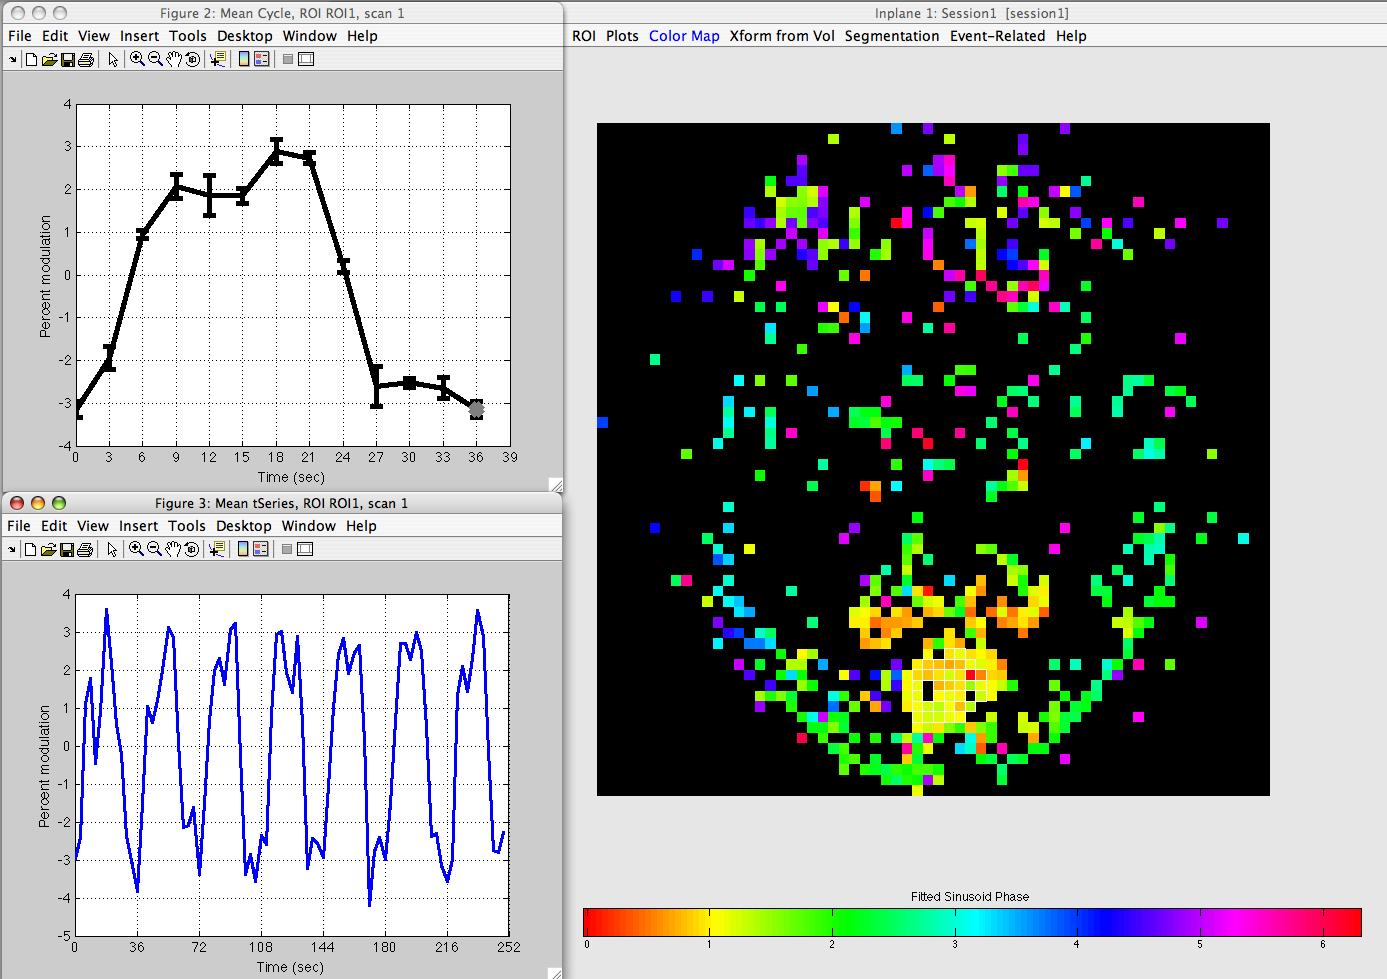
Task: Select the Pan hand tool in Figure 2
Action: pyautogui.click(x=174, y=59)
